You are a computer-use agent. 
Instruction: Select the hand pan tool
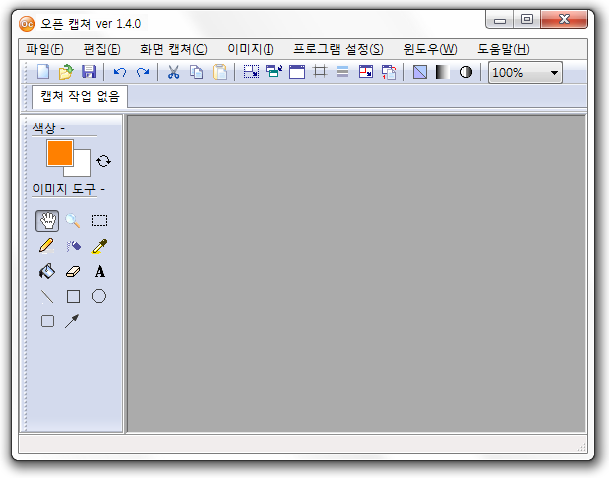click(x=47, y=221)
